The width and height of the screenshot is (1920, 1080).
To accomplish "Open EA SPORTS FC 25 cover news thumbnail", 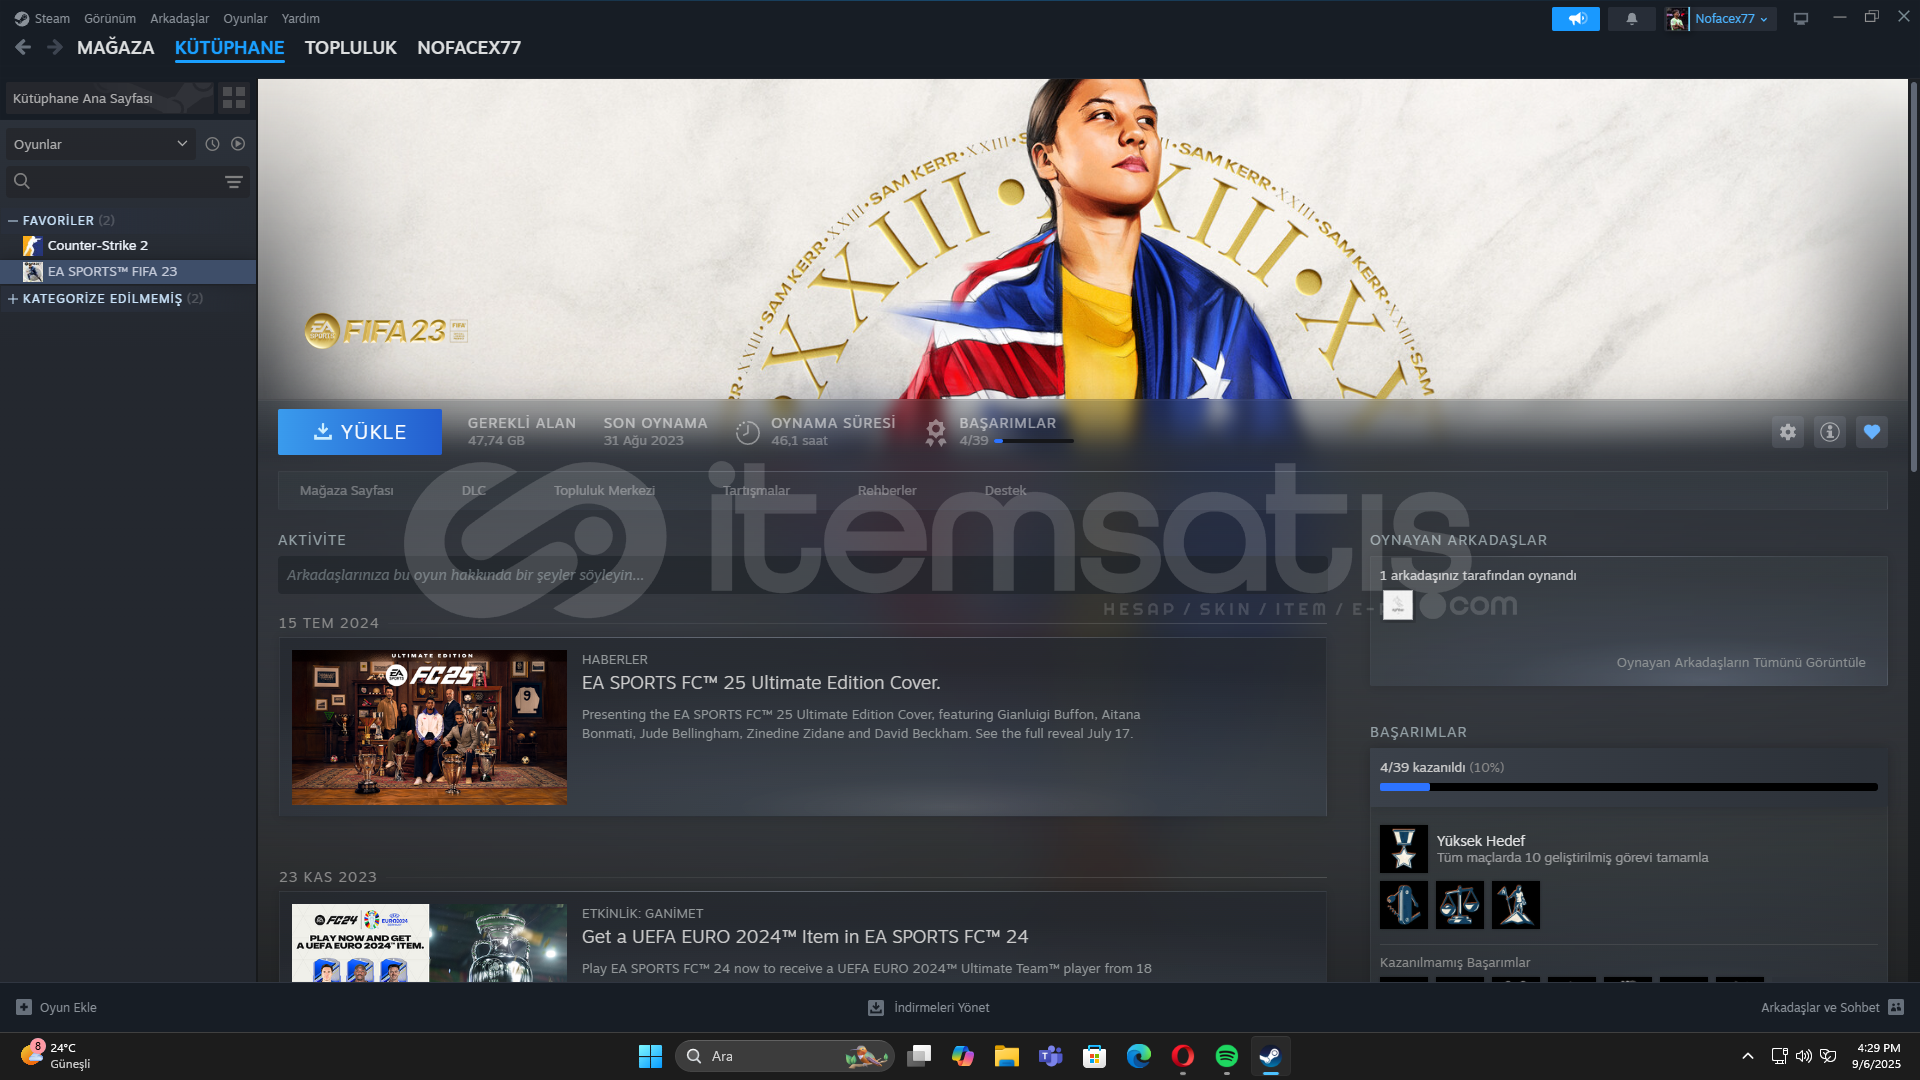I will 429,728.
